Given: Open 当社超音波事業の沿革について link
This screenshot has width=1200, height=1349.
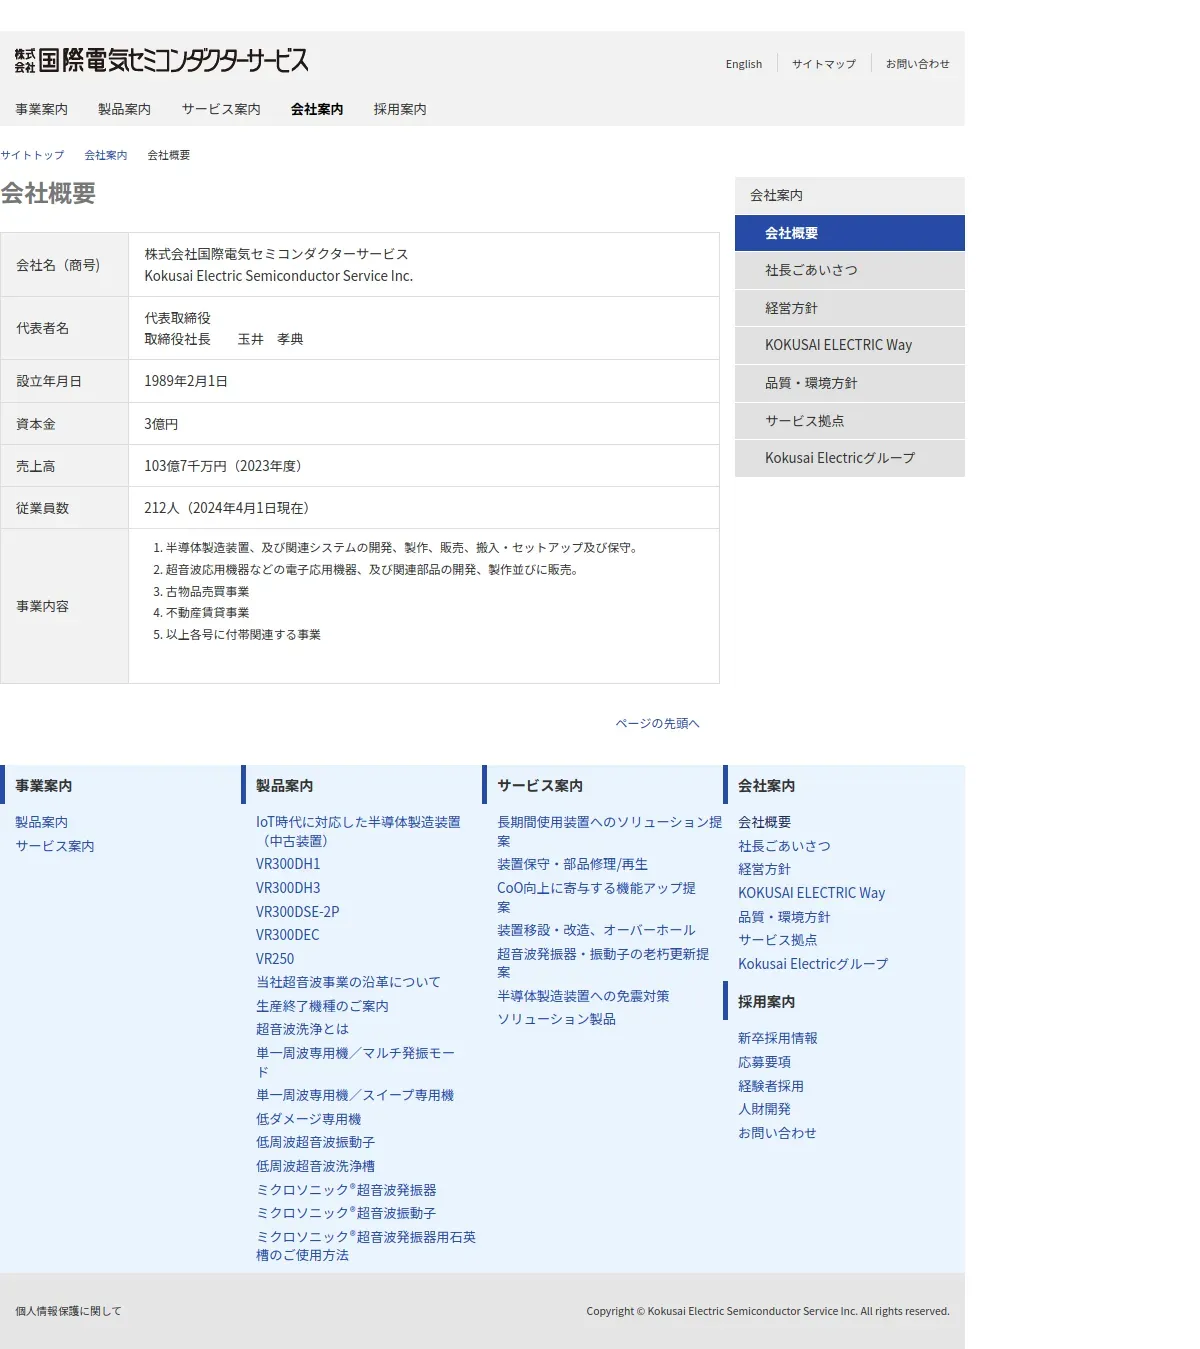Looking at the screenshot, I should pos(348,982).
